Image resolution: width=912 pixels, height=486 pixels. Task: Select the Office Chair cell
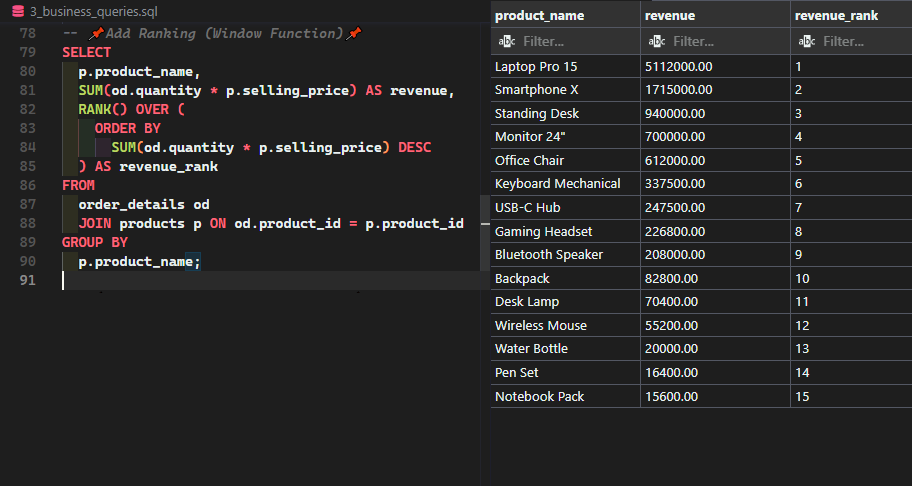point(565,160)
